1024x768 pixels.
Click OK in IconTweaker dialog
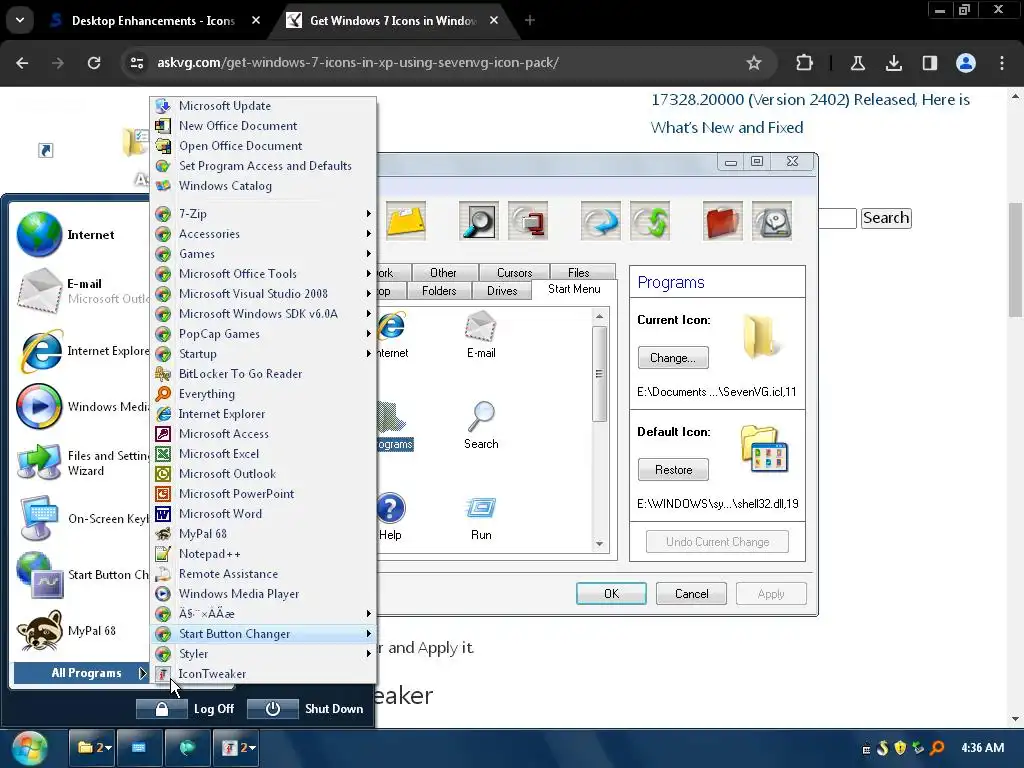(x=611, y=594)
